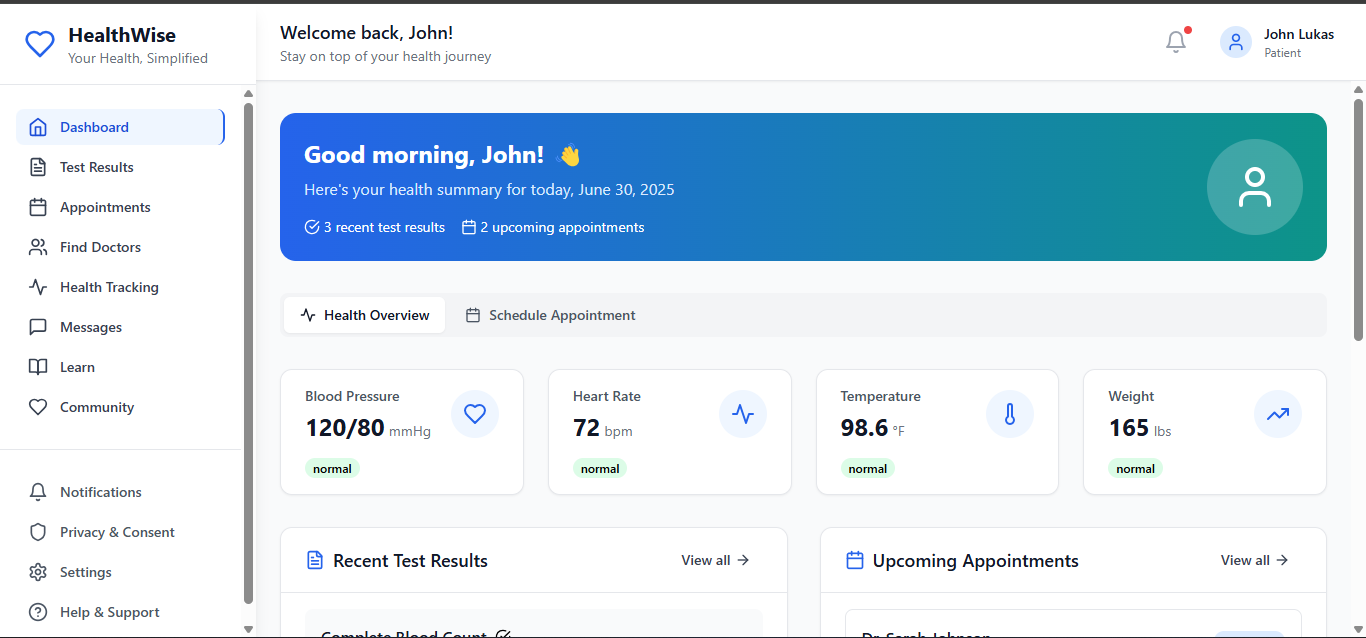Click the Blood Pressure heart icon

click(x=475, y=414)
